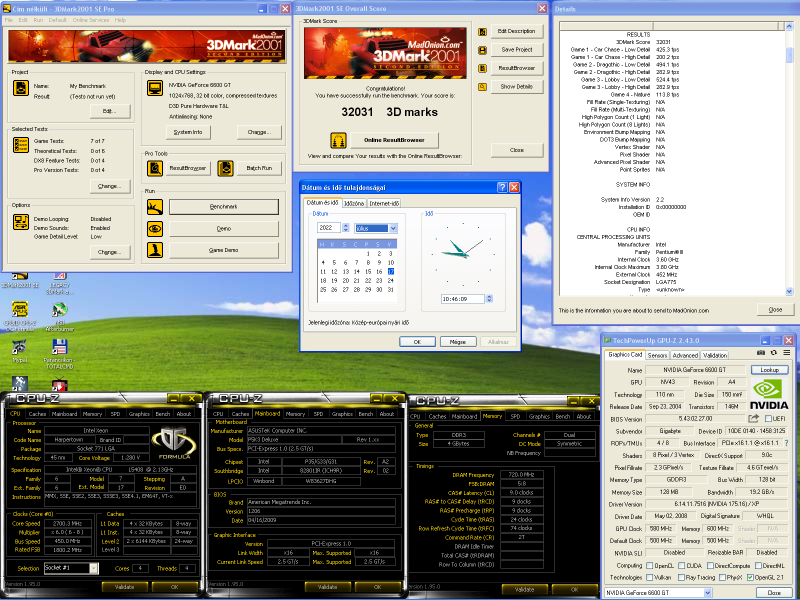
Task: Click the icon beside the Benchmark button
Action: click(155, 207)
